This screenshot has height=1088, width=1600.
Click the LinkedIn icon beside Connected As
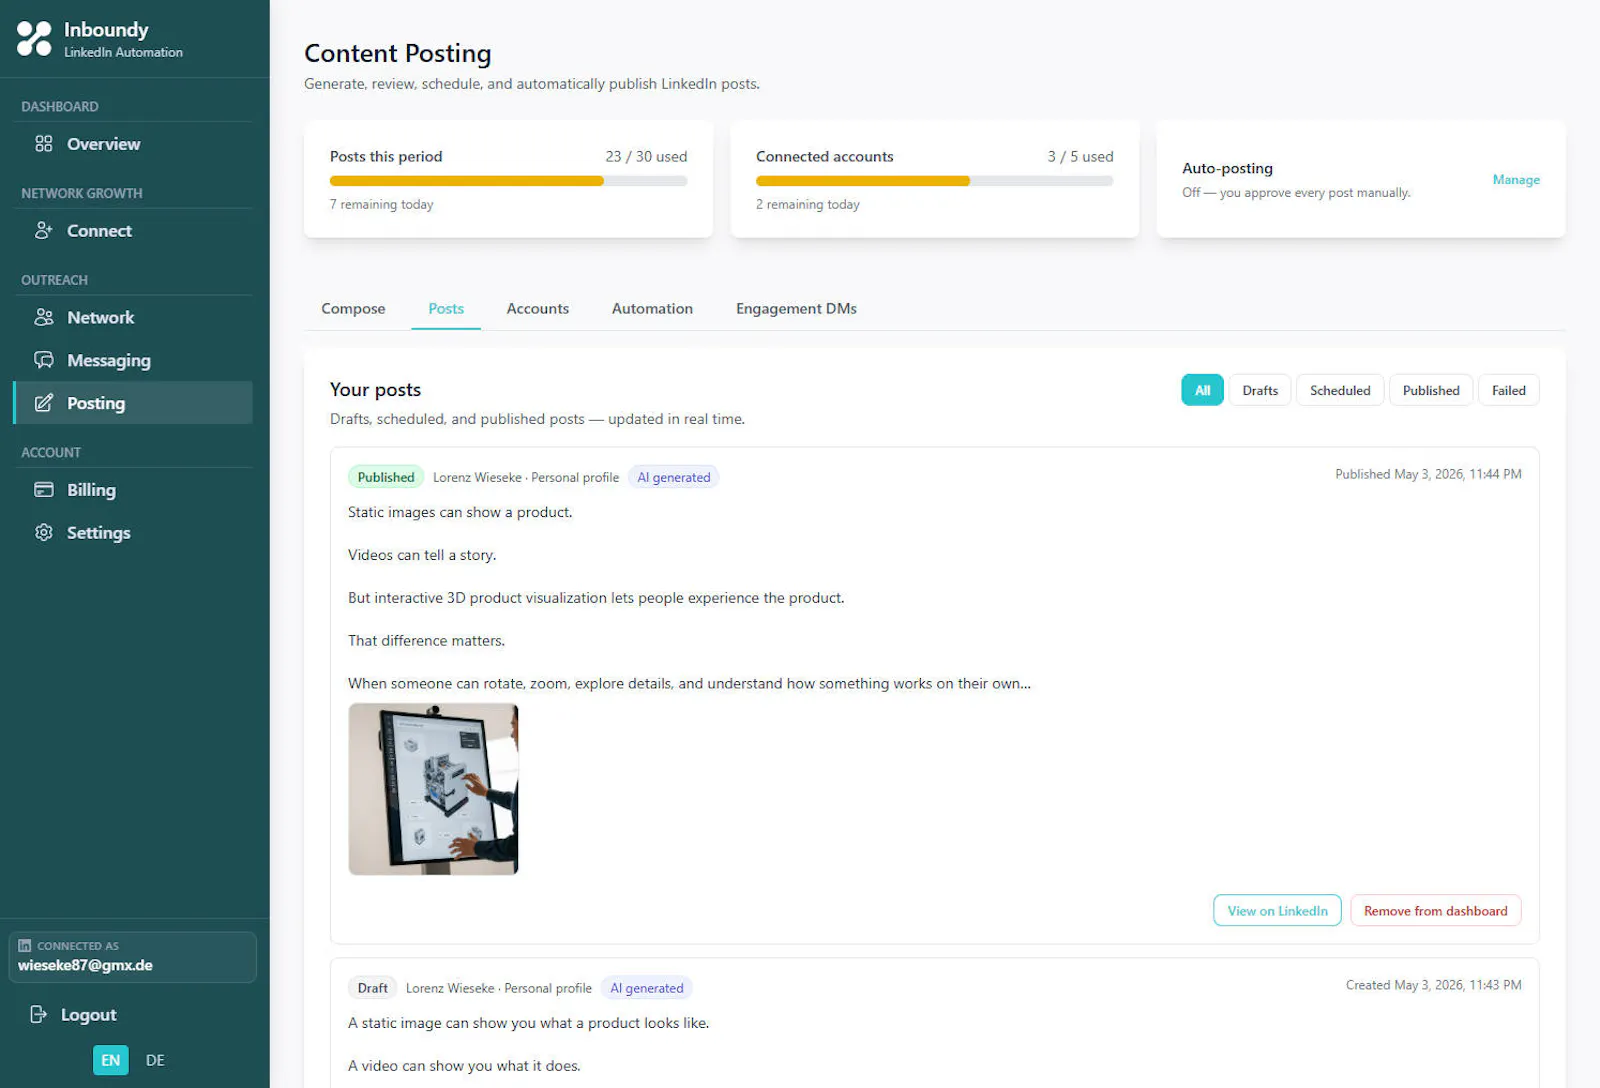tap(25, 946)
